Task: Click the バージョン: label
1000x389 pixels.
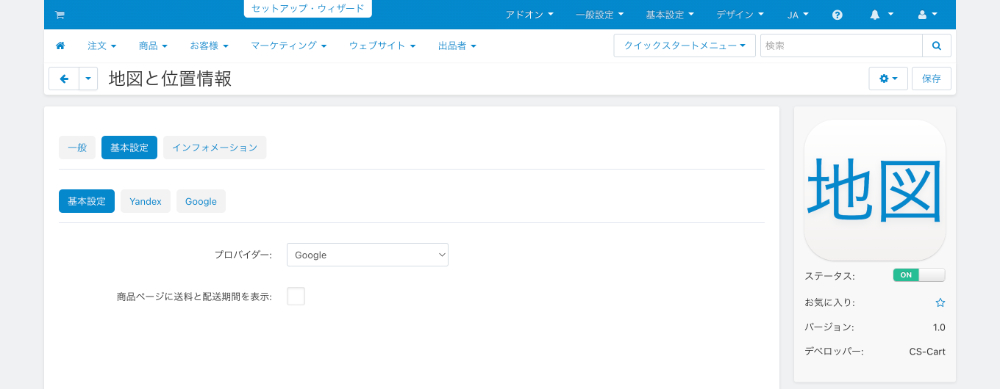Action: [x=829, y=327]
